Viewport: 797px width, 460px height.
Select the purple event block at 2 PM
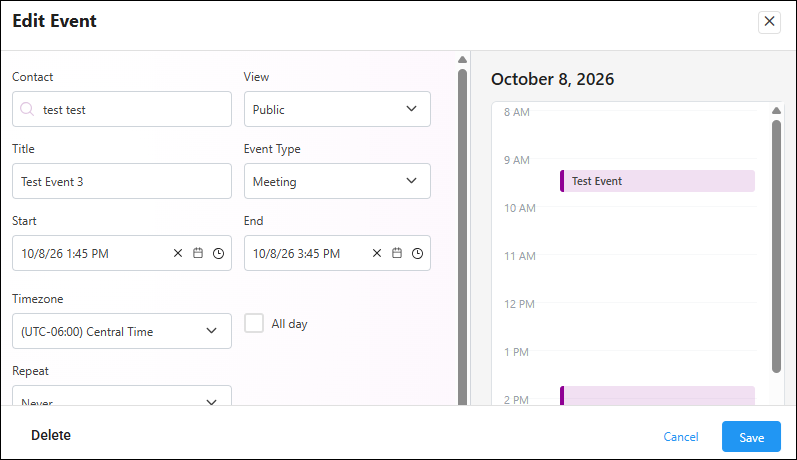tap(657, 395)
